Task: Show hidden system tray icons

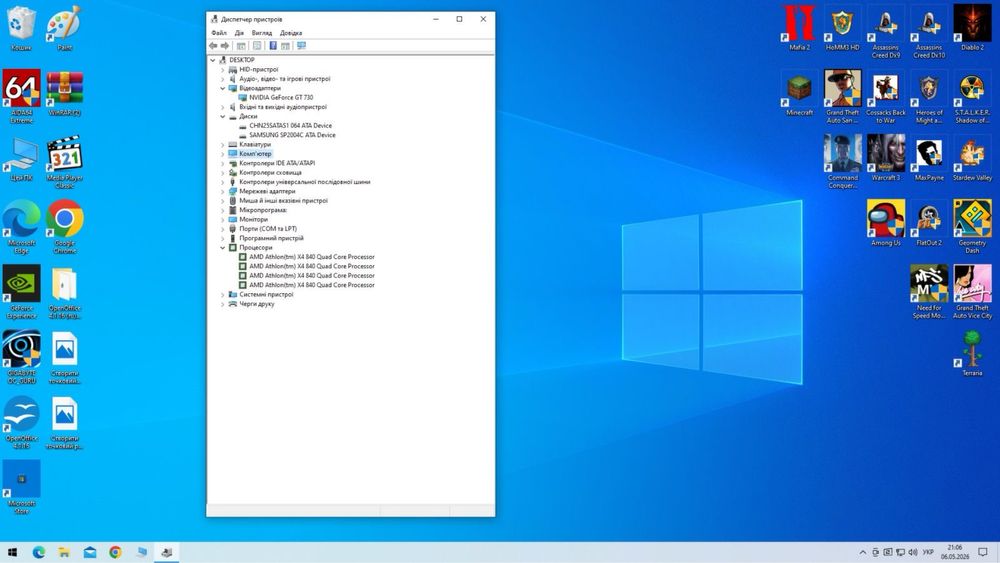Action: [x=863, y=552]
